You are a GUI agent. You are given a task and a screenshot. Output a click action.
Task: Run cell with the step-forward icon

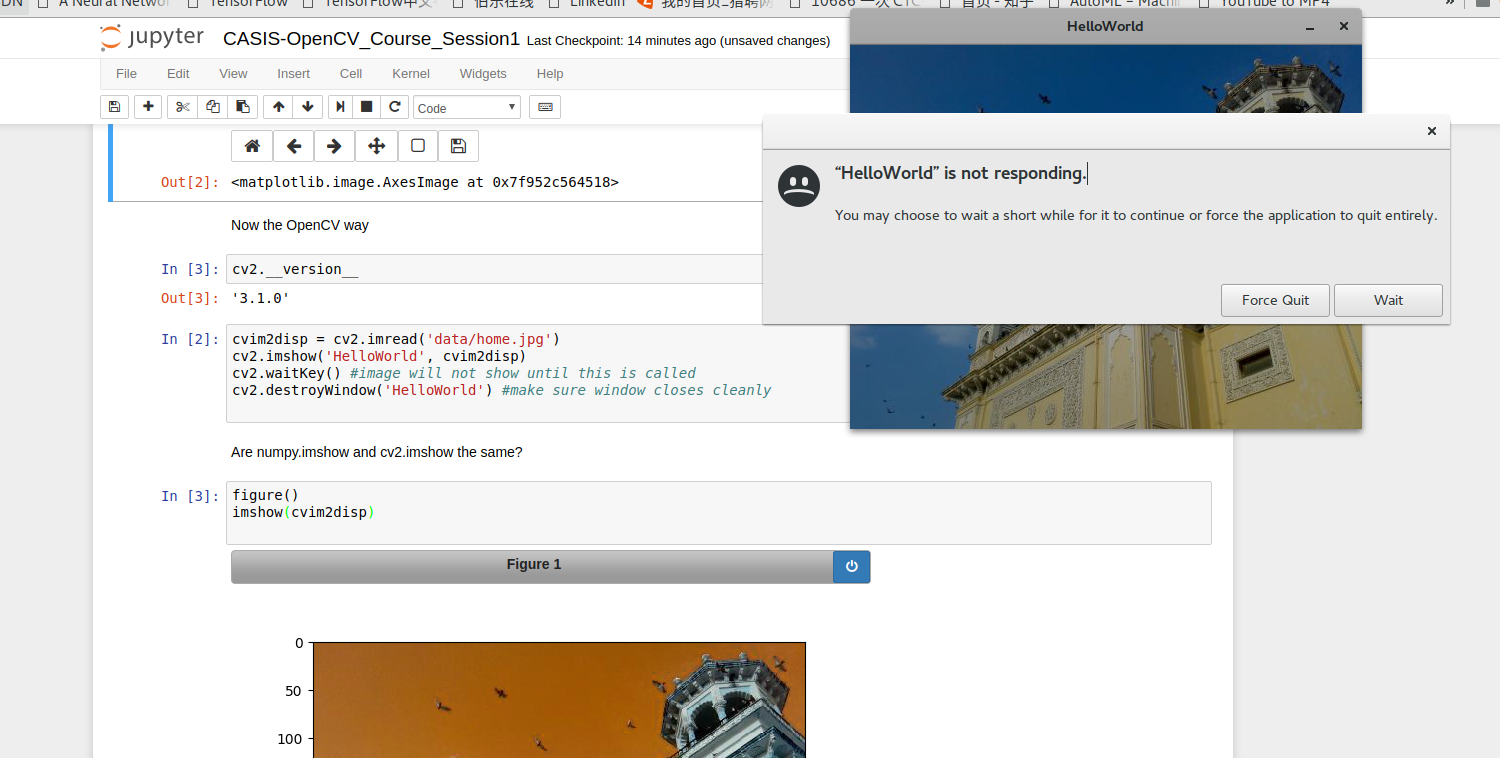[x=341, y=107]
